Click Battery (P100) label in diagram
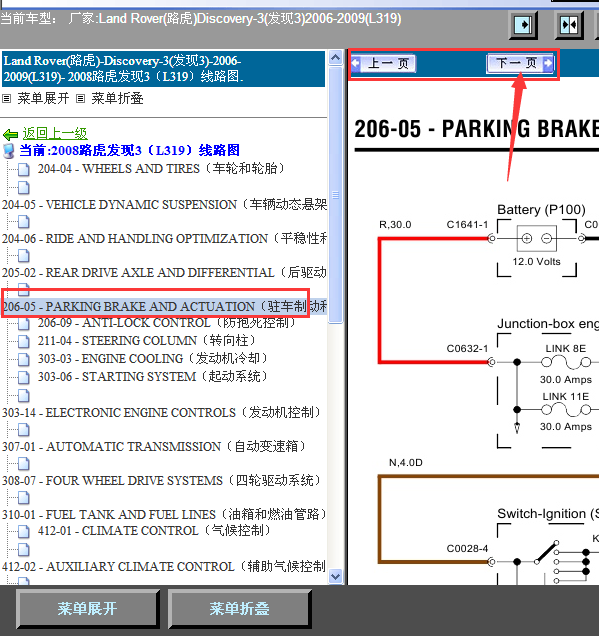The width and height of the screenshot is (599, 636). [x=541, y=210]
